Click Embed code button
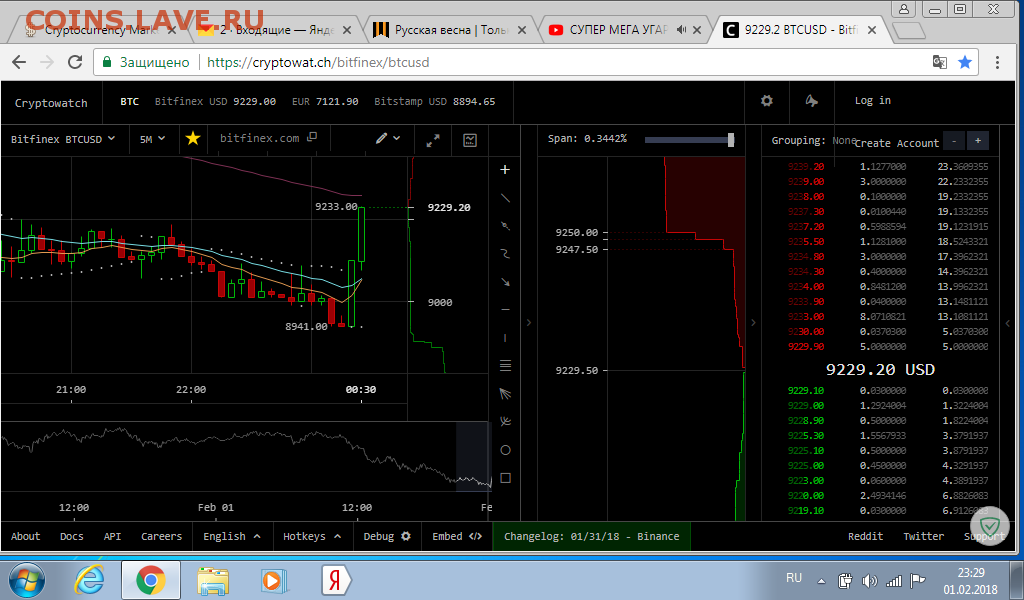 click(456, 536)
